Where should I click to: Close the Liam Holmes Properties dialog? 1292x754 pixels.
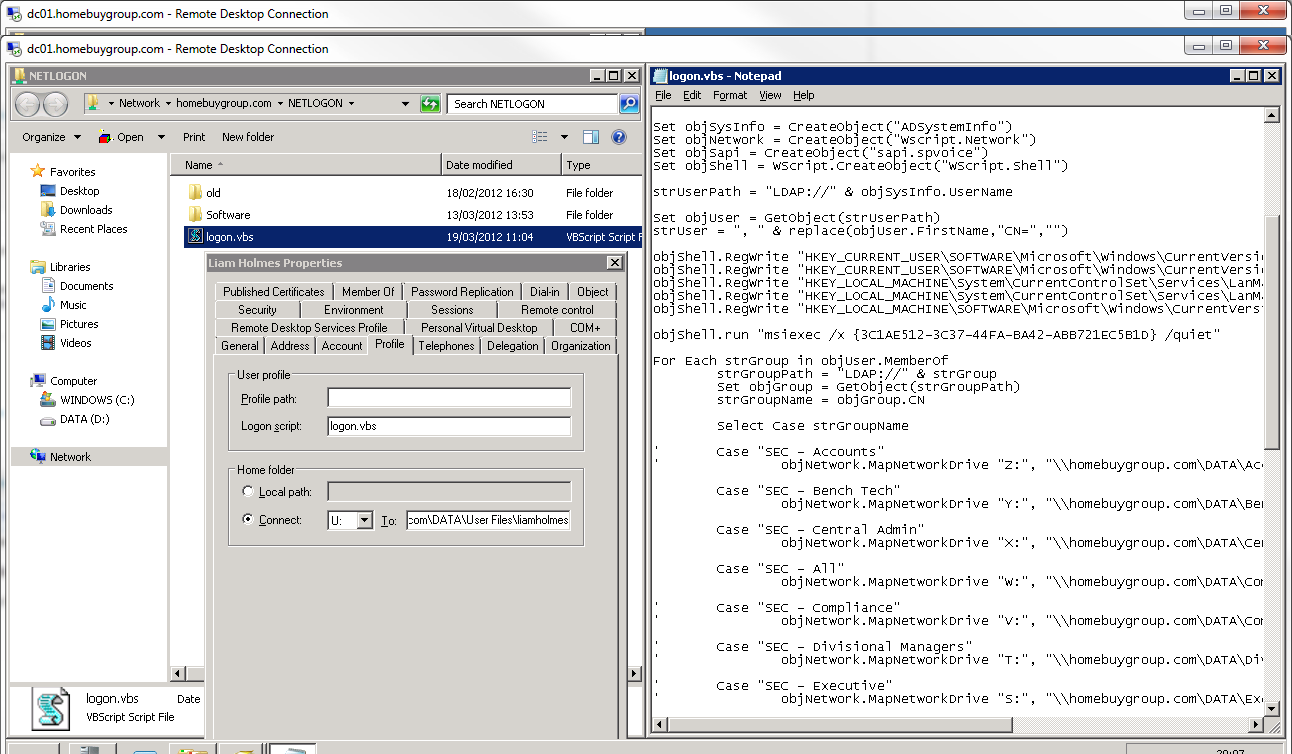coord(614,263)
